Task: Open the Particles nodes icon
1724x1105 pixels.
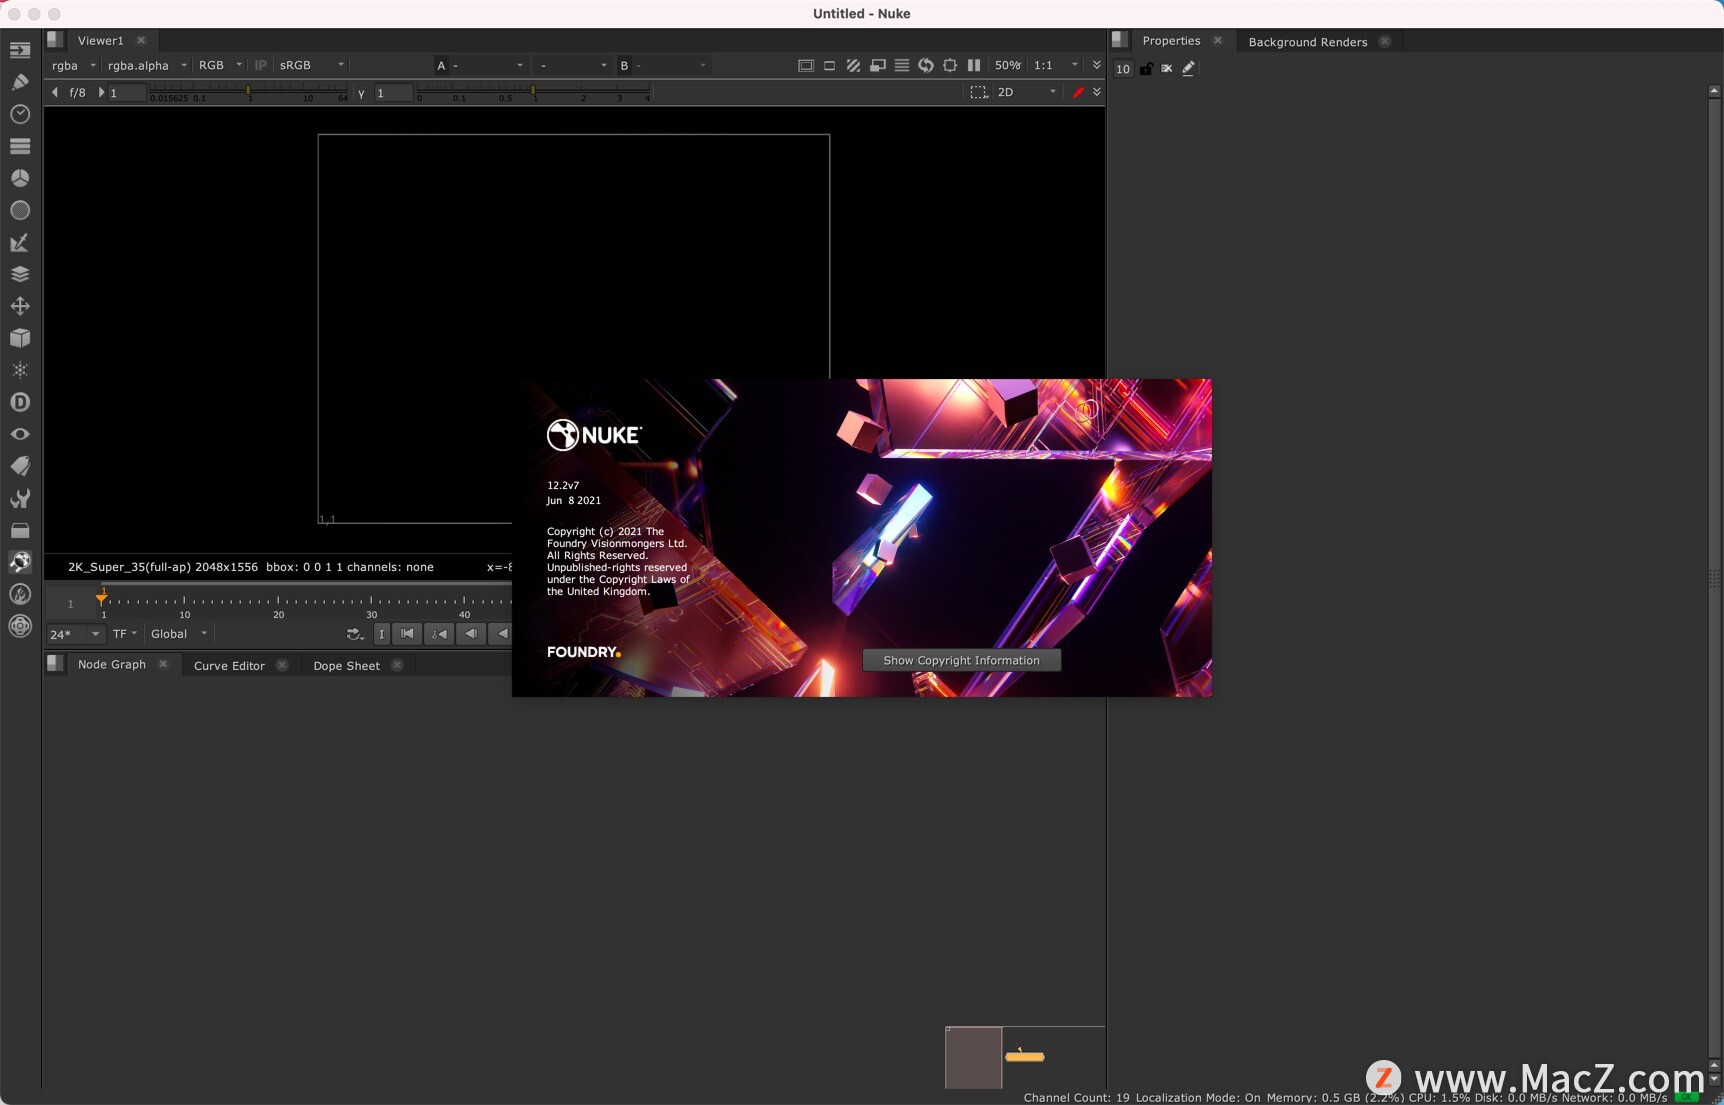Action: coord(20,370)
